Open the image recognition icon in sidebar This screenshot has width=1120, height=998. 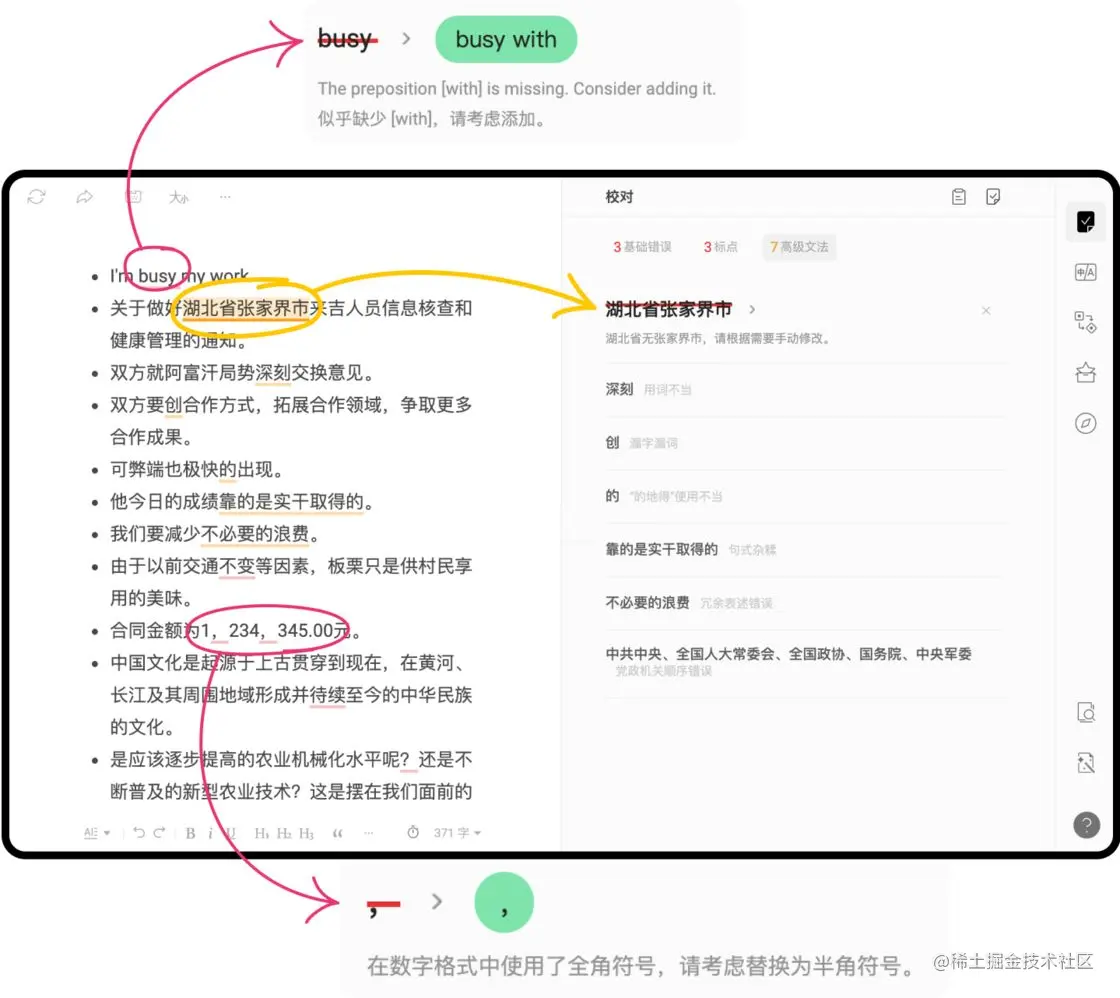point(1086,763)
